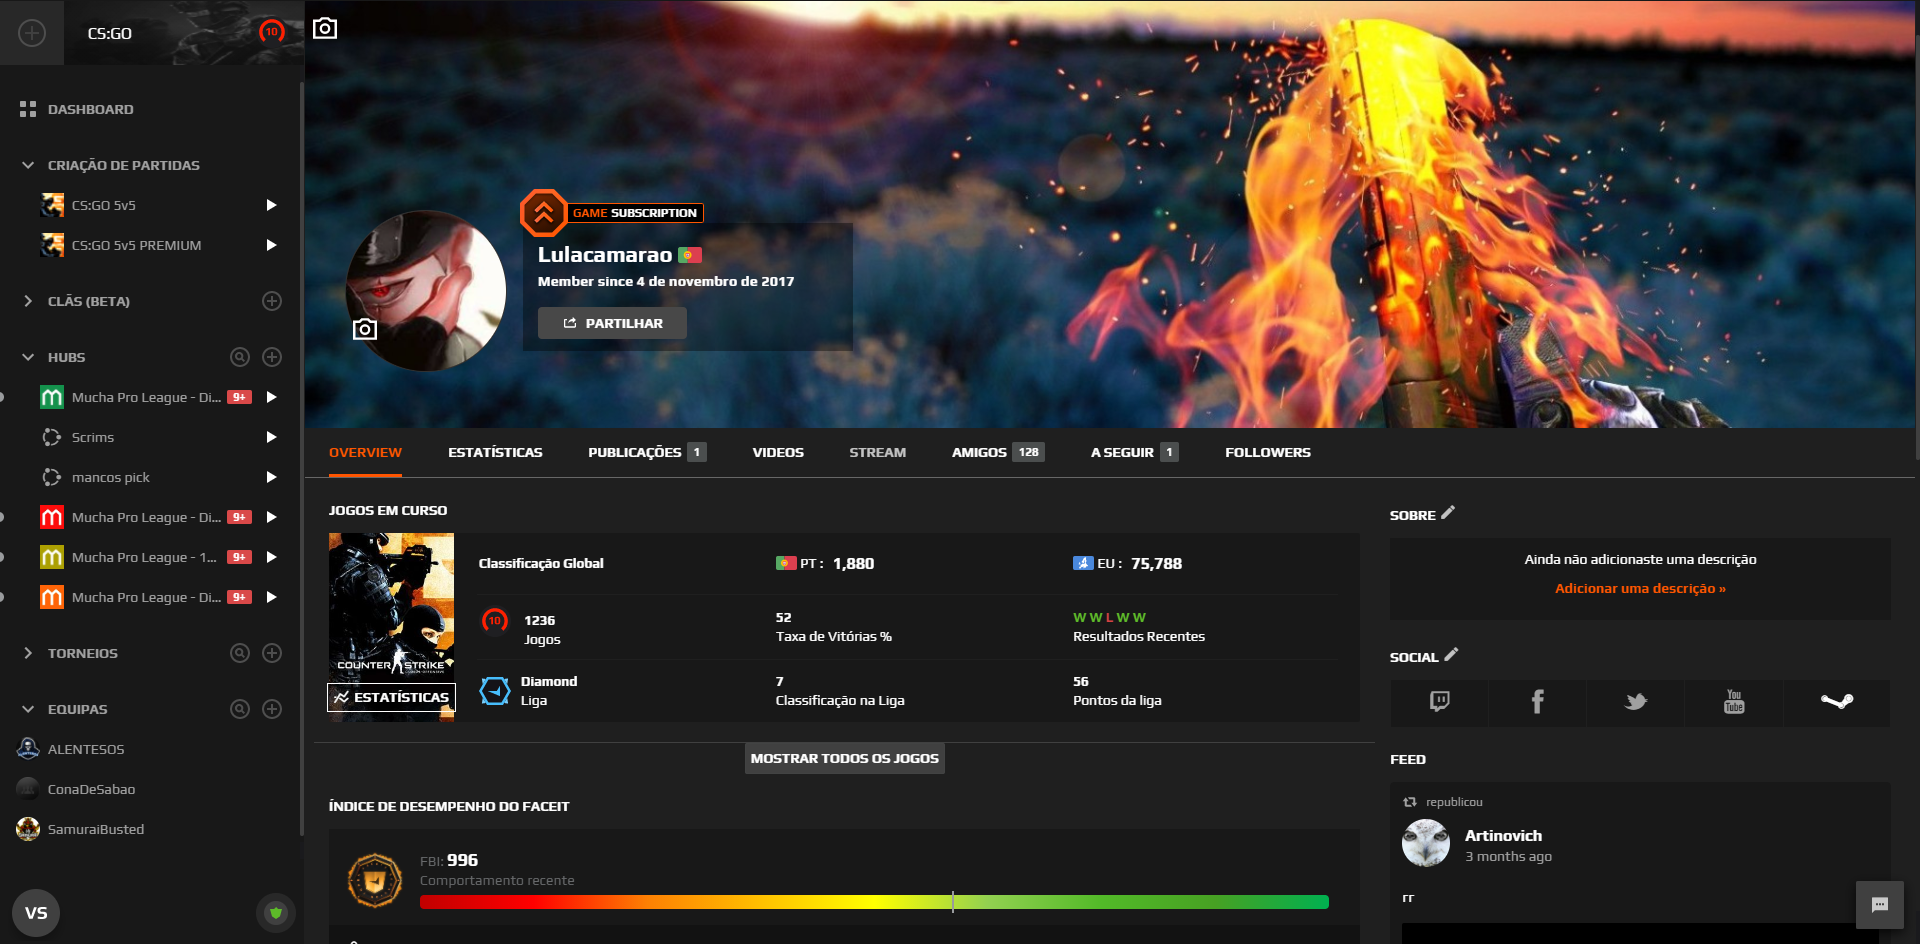Open the chat bubble widget
1920x944 pixels.
[x=1880, y=905]
